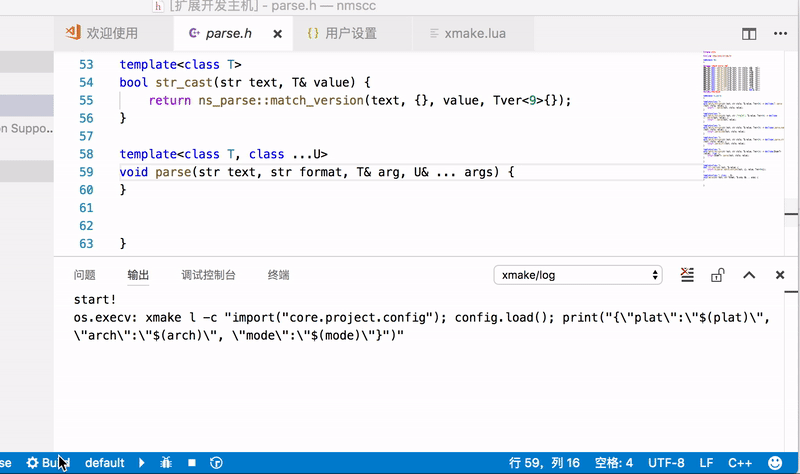Toggle output scroll lock

point(717,275)
